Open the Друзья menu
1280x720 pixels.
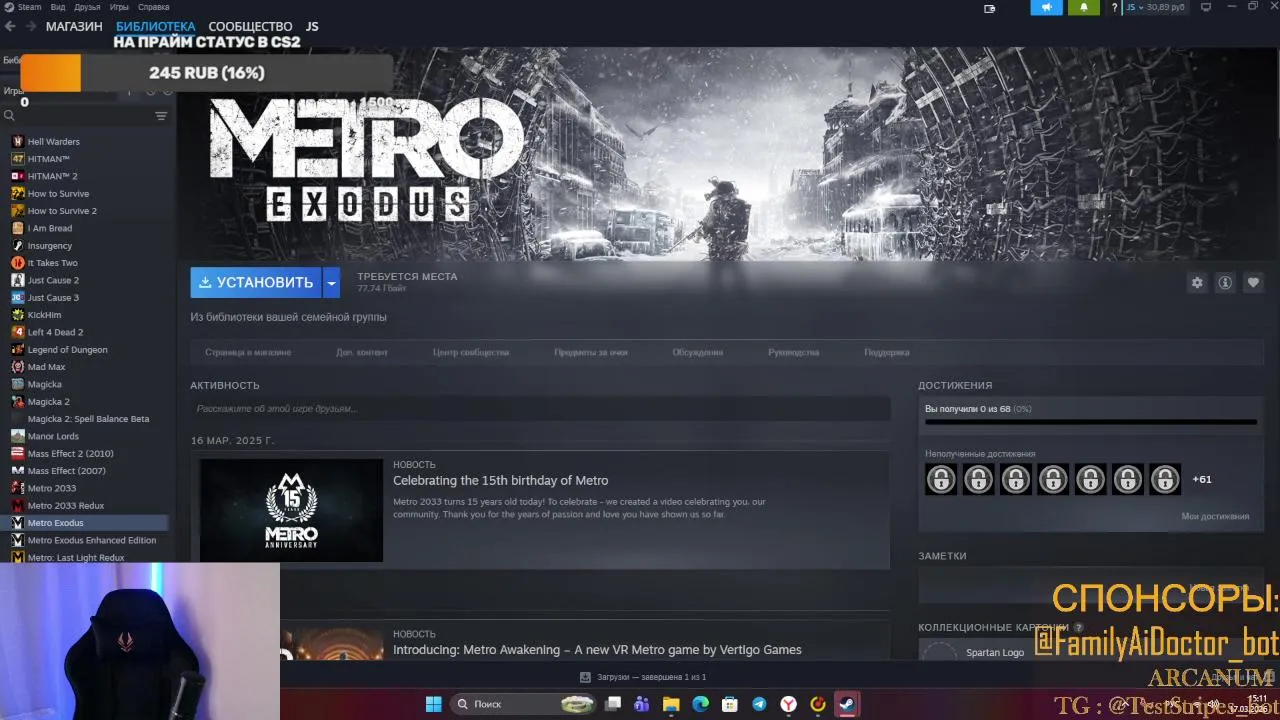(x=87, y=7)
